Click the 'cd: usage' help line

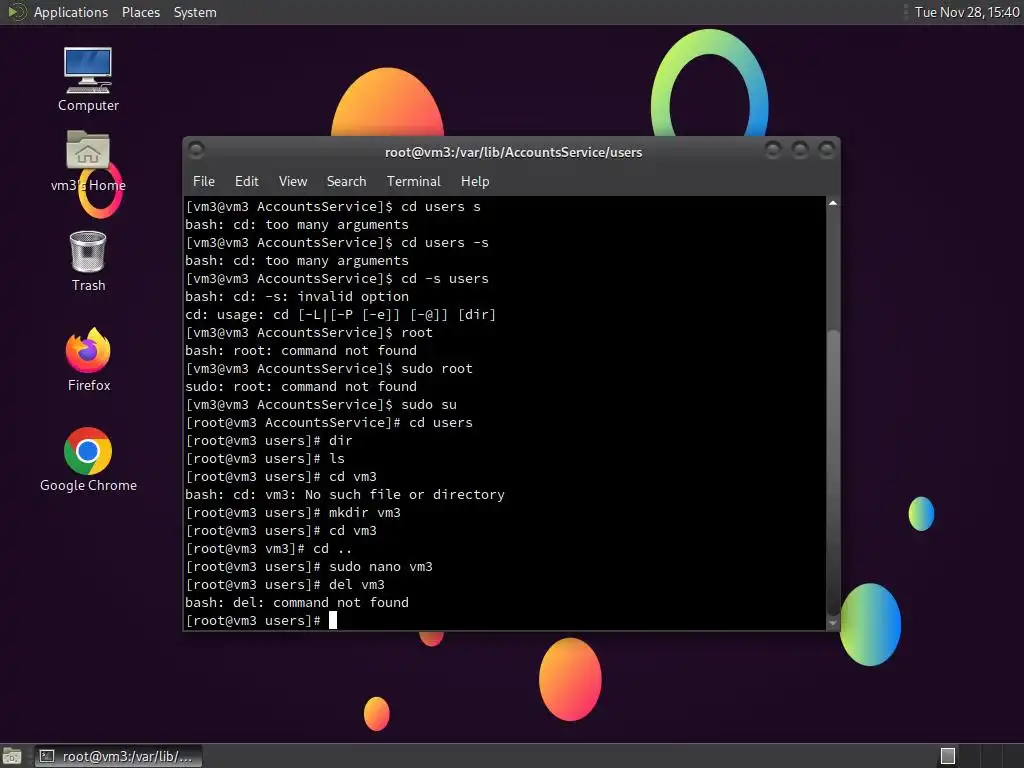[341, 315]
